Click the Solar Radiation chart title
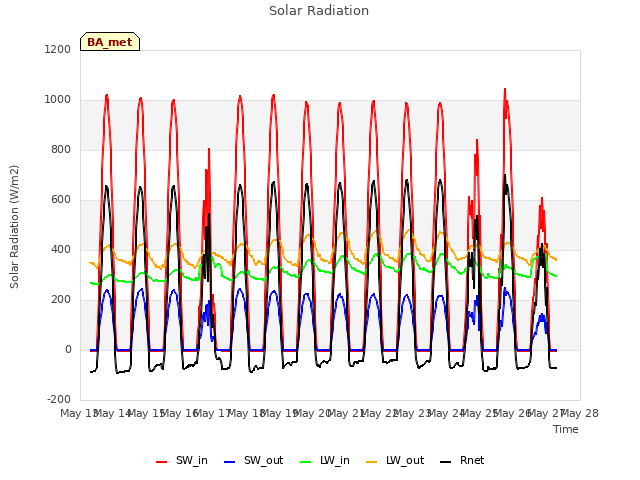640x480 pixels. 319,11
